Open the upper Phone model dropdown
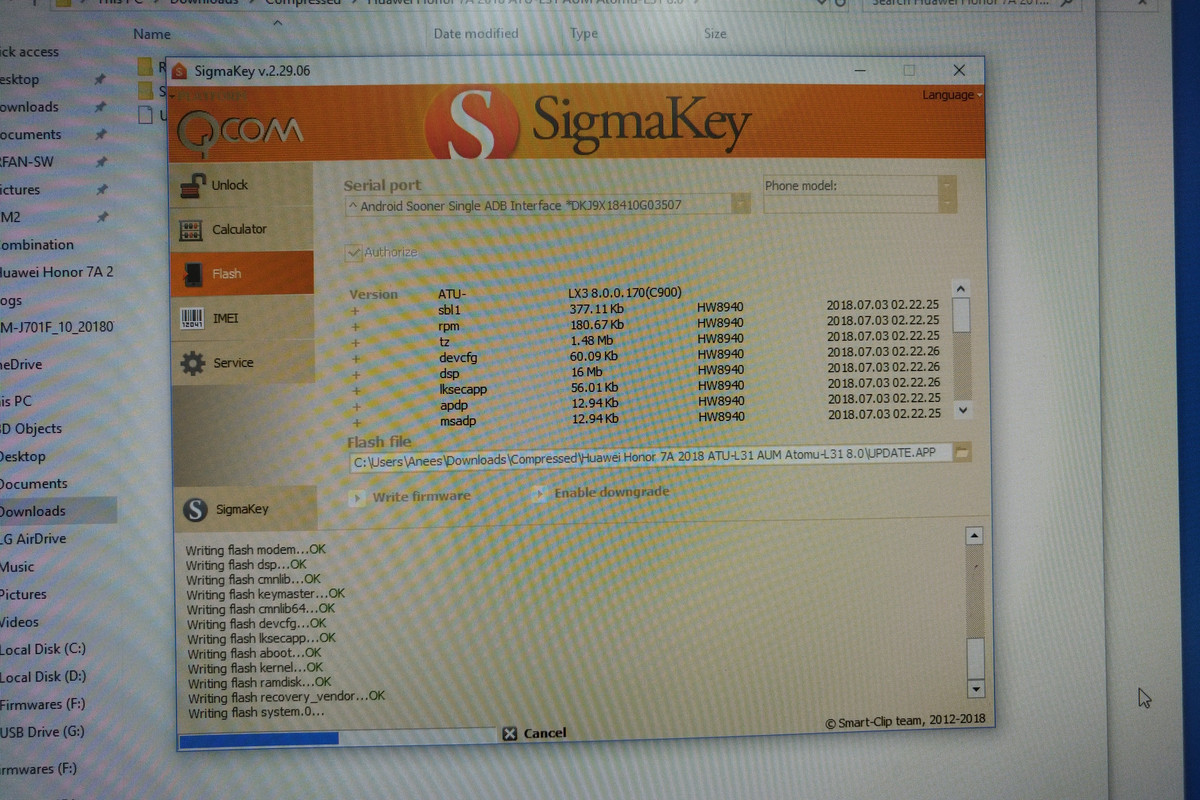Screen dimensions: 1200x800 [947, 185]
